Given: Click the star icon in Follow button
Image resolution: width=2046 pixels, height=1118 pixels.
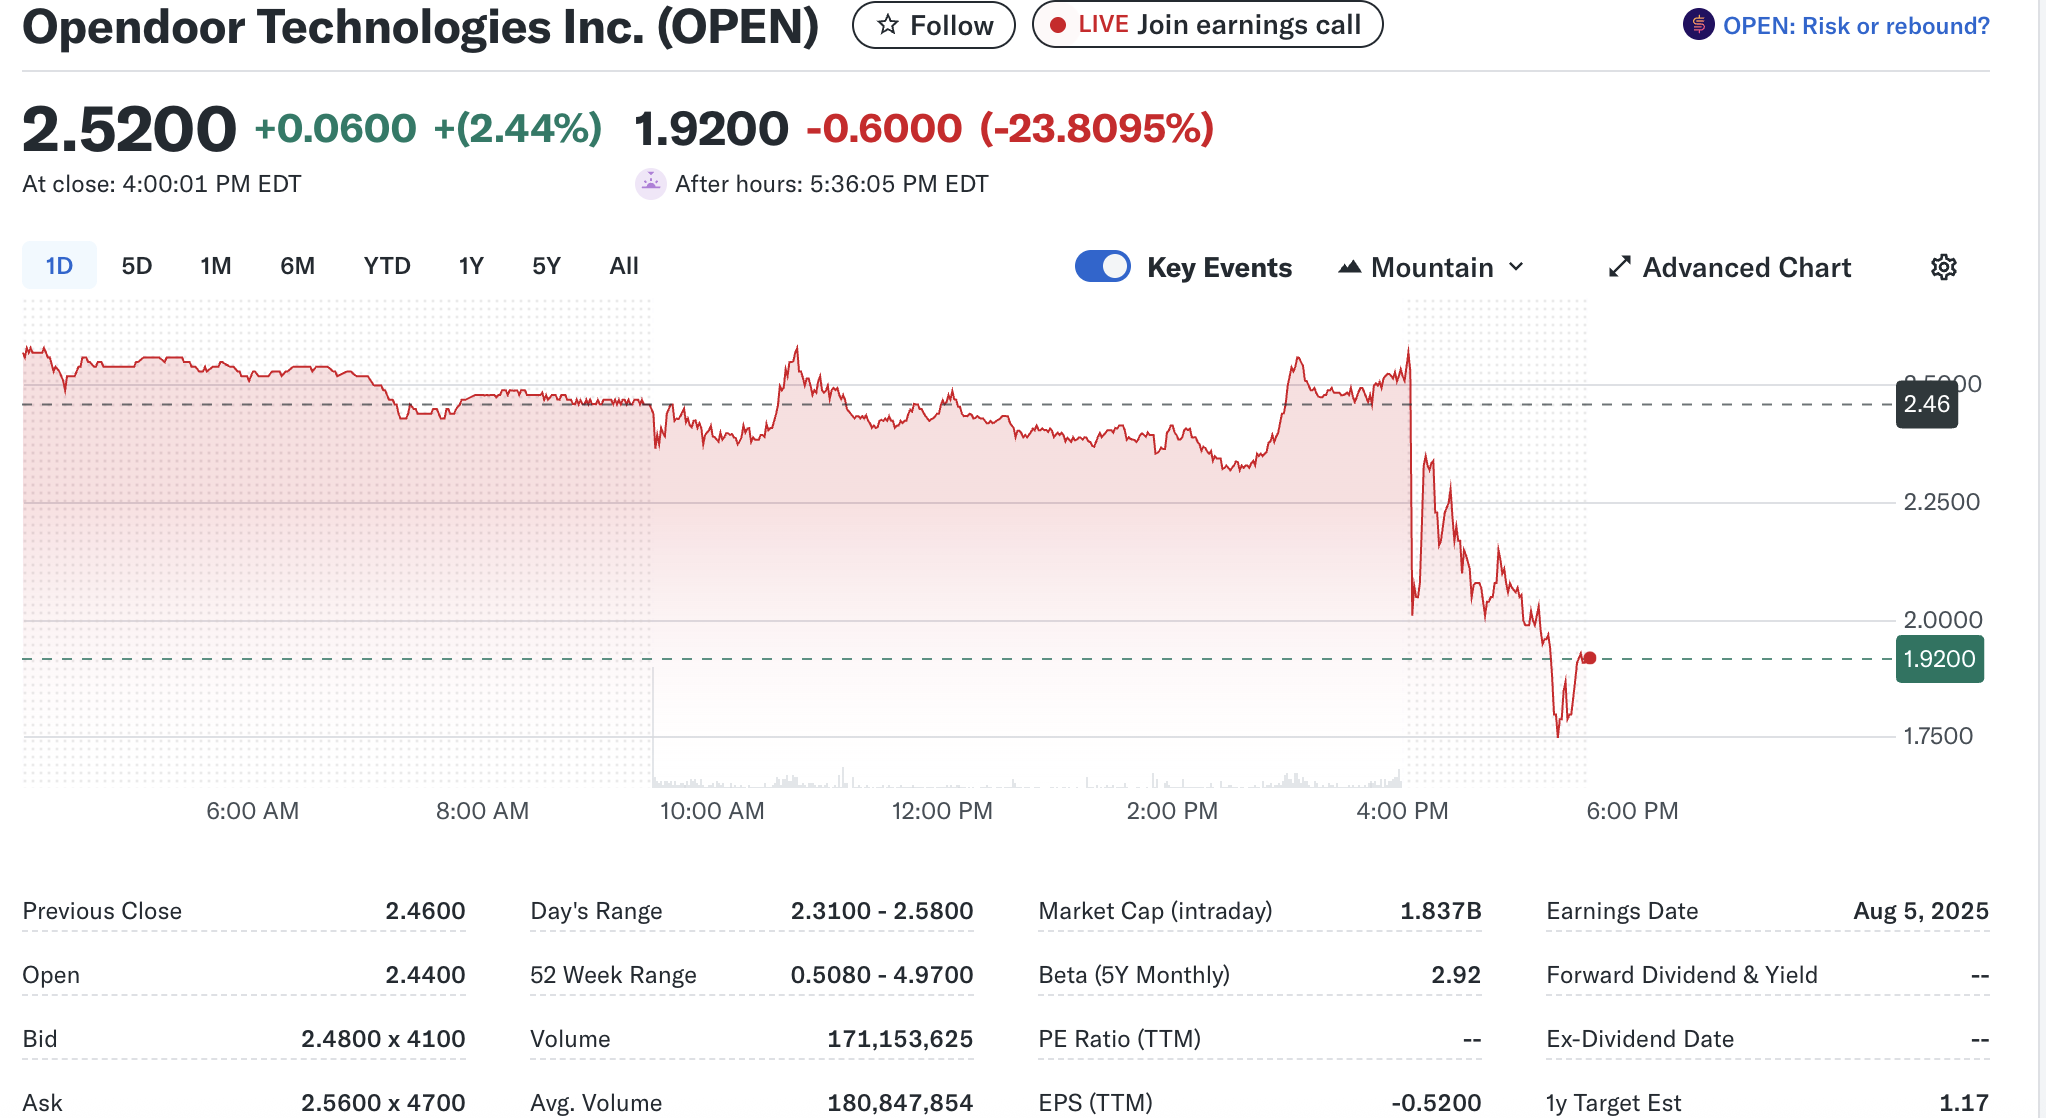Looking at the screenshot, I should 888,25.
